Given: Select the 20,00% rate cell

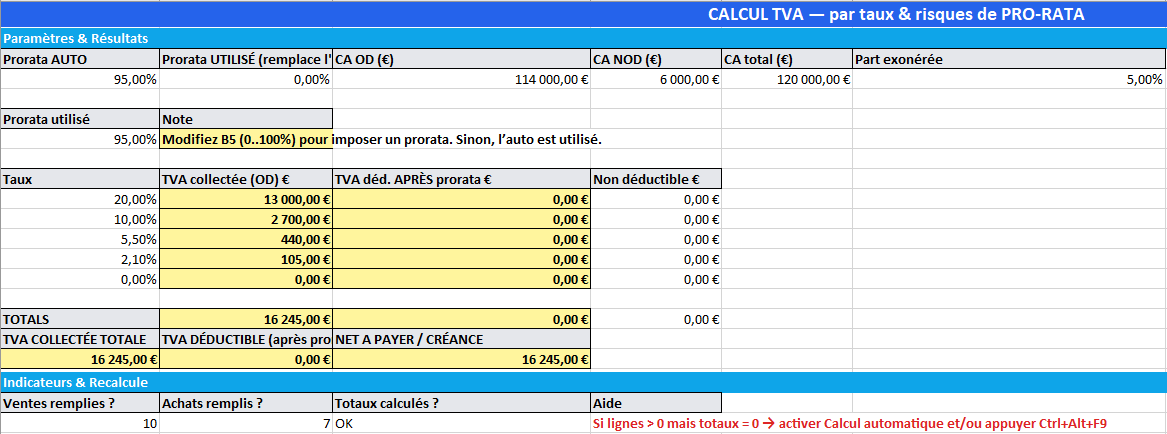Looking at the screenshot, I should click(x=80, y=199).
